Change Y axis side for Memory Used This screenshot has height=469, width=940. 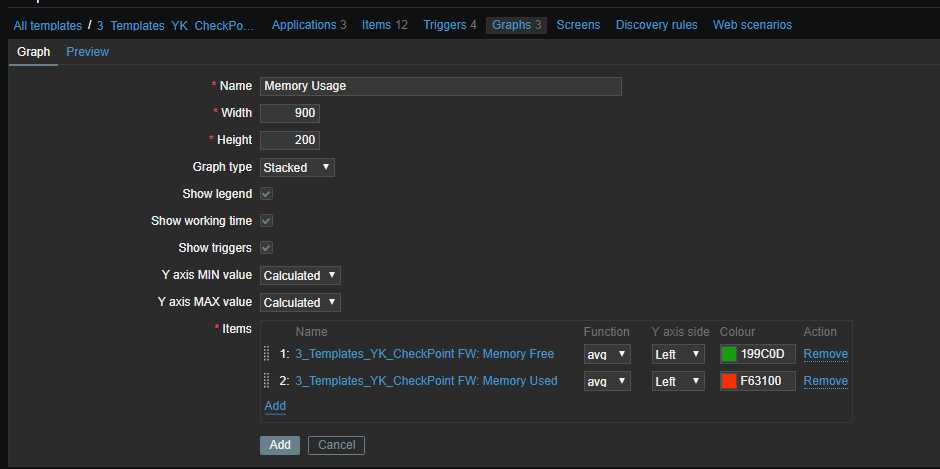(x=679, y=381)
